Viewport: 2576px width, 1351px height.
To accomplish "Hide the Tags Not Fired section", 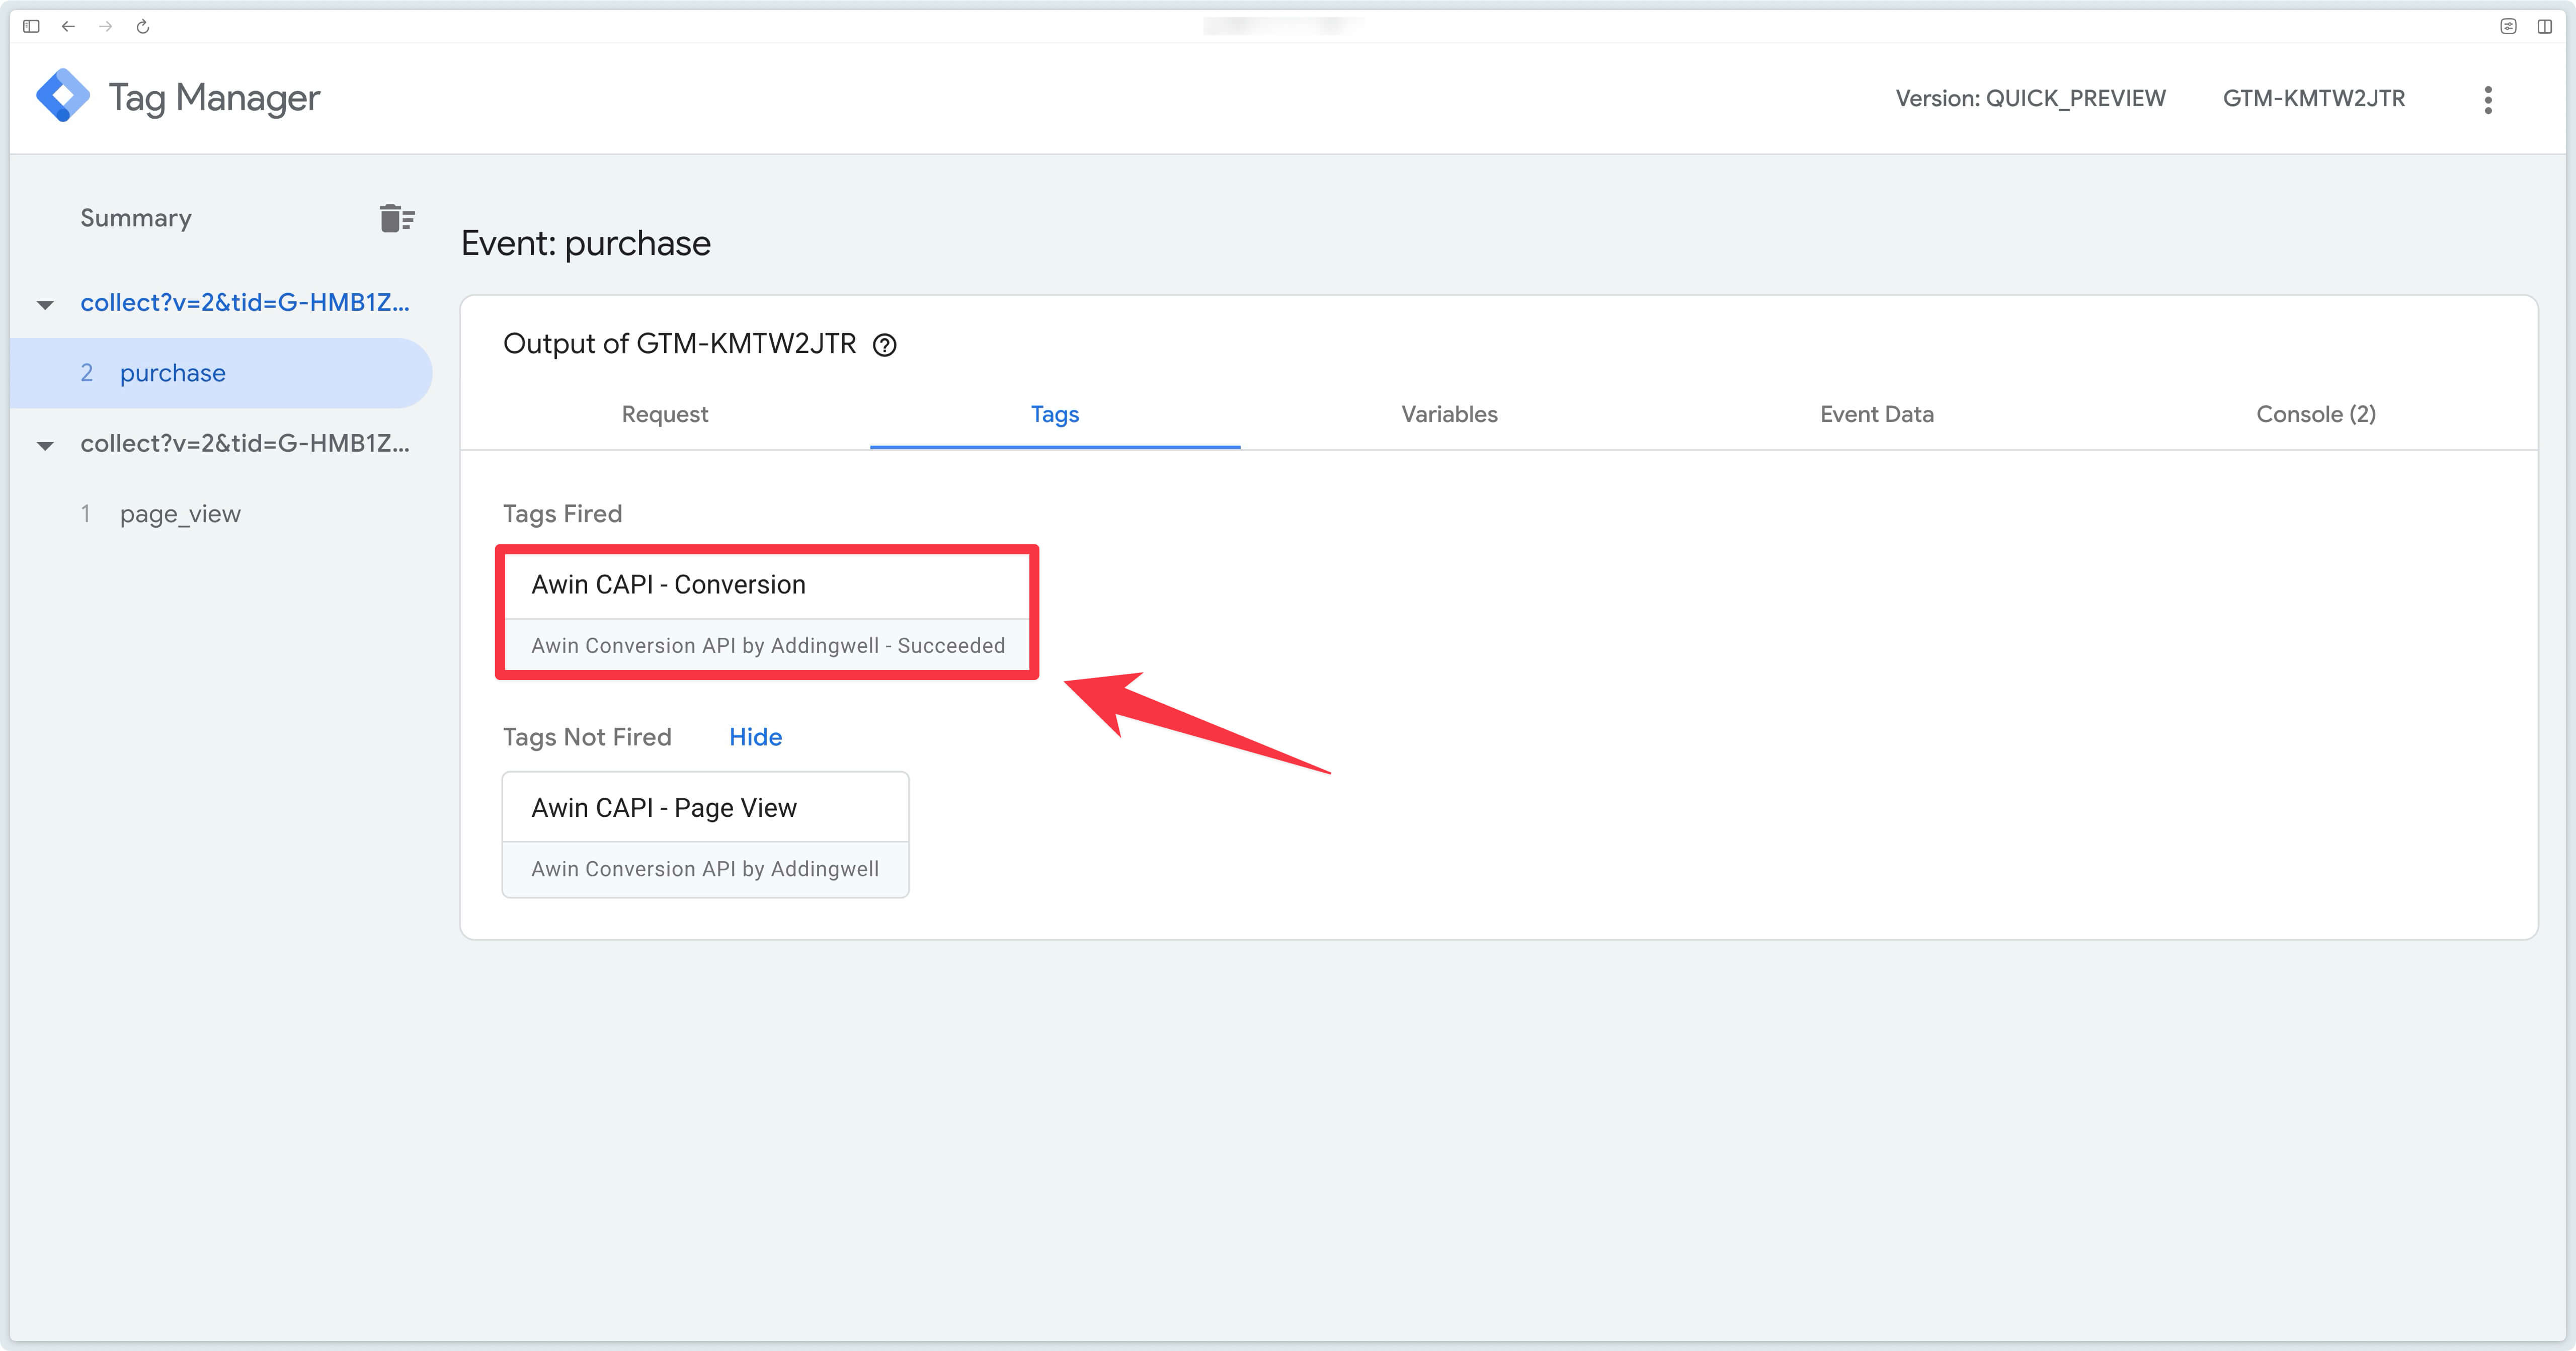I will click(755, 737).
